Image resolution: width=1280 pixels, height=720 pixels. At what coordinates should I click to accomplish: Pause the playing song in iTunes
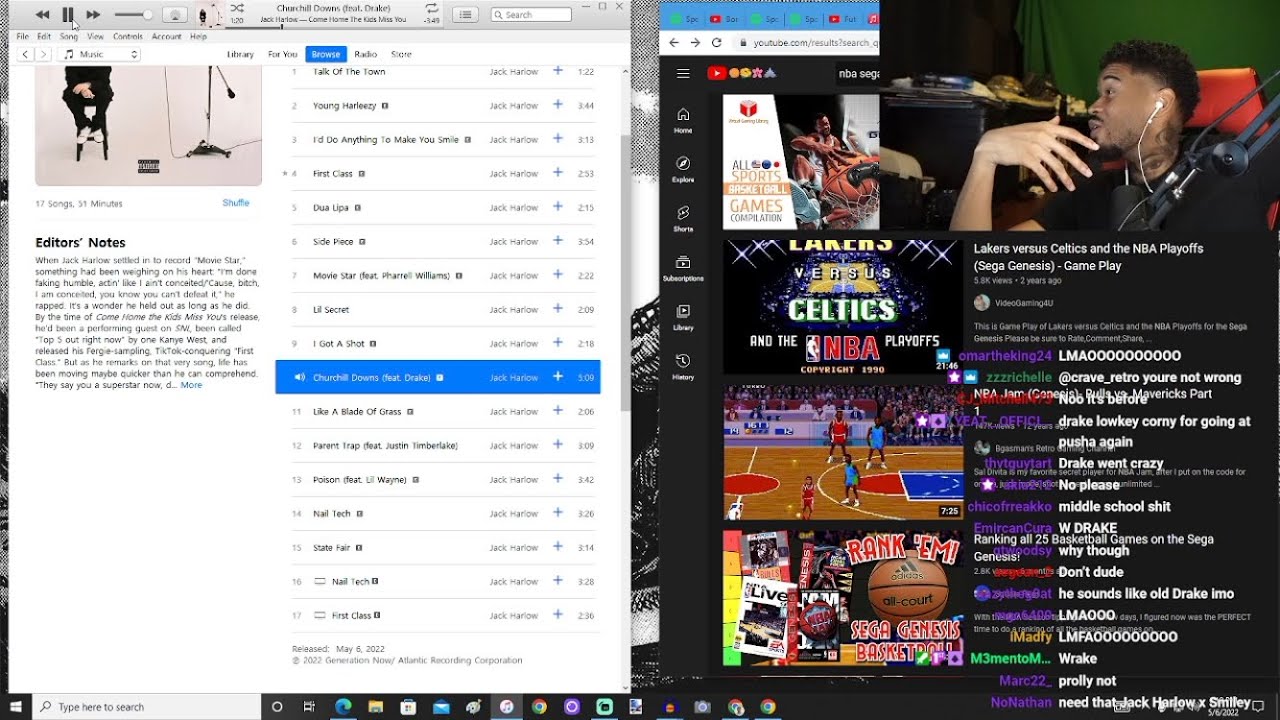(x=68, y=14)
